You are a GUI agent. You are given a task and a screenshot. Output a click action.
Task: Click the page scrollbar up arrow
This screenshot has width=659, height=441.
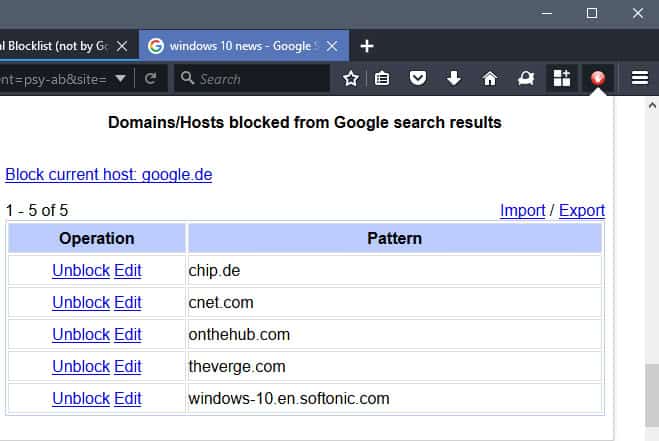(652, 106)
